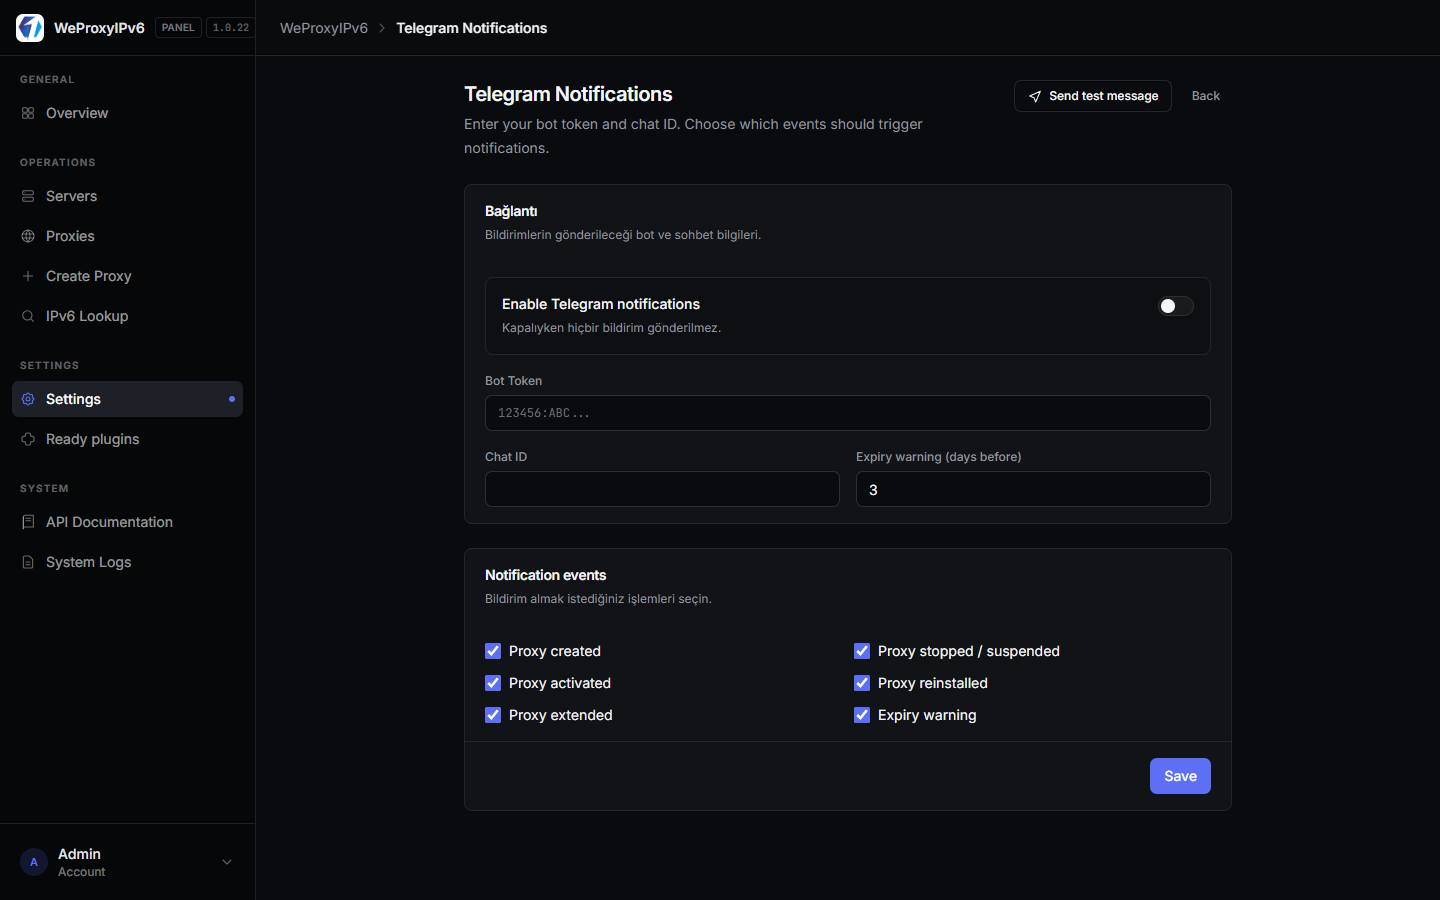Open IPv6 Lookup page

point(127,316)
